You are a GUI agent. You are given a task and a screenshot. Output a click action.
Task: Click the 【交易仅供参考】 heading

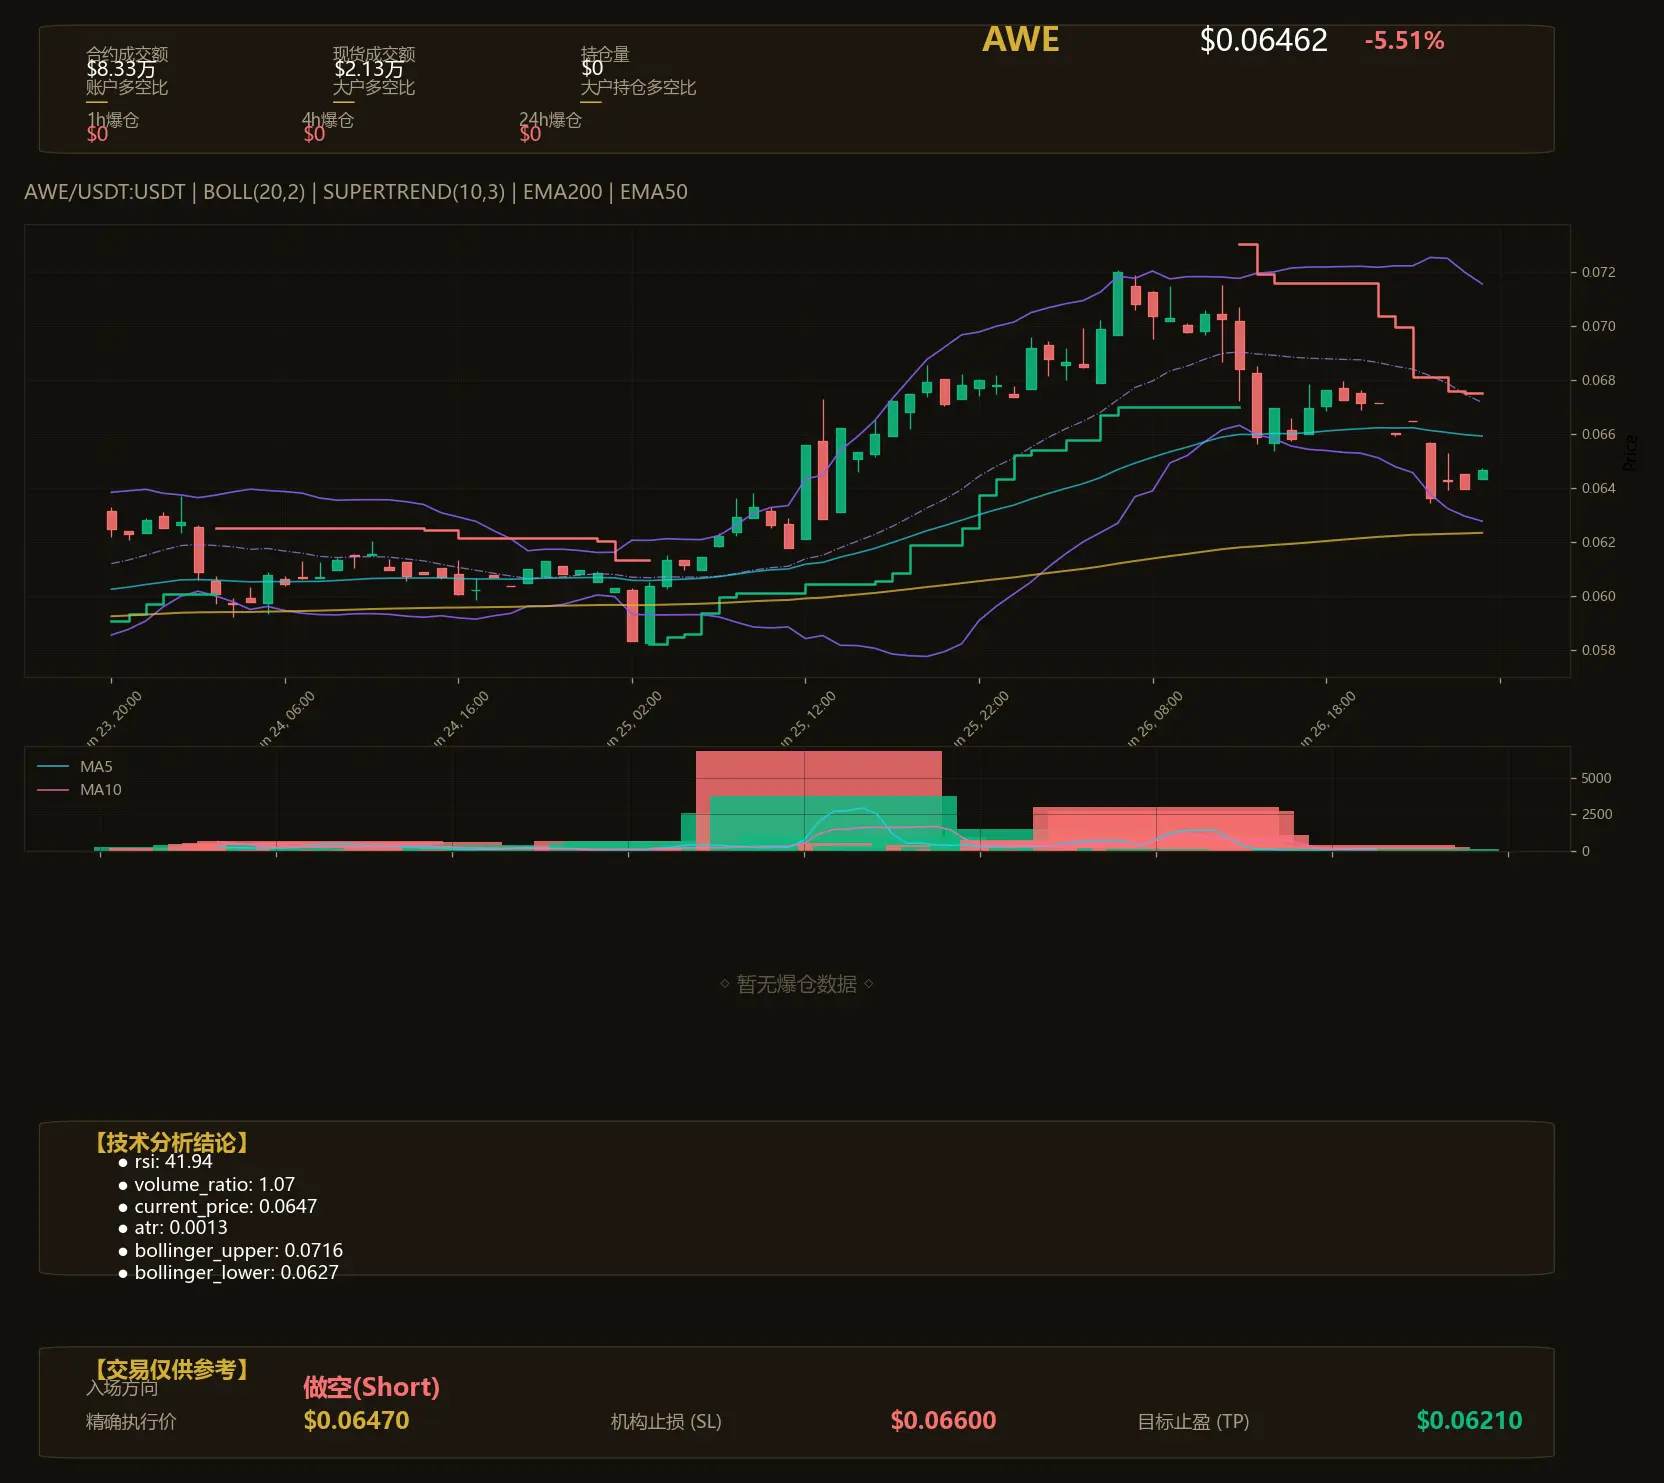(170, 1369)
